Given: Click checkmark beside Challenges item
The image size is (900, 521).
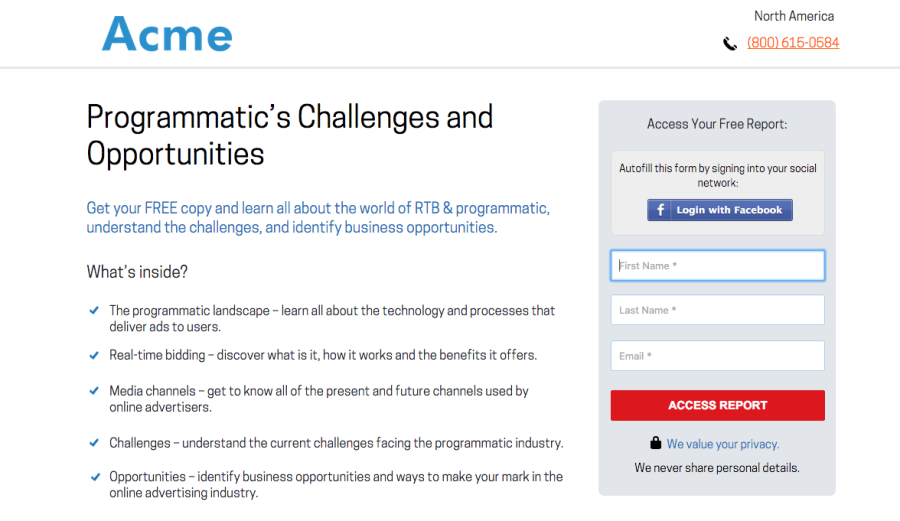Looking at the screenshot, I should (94, 442).
